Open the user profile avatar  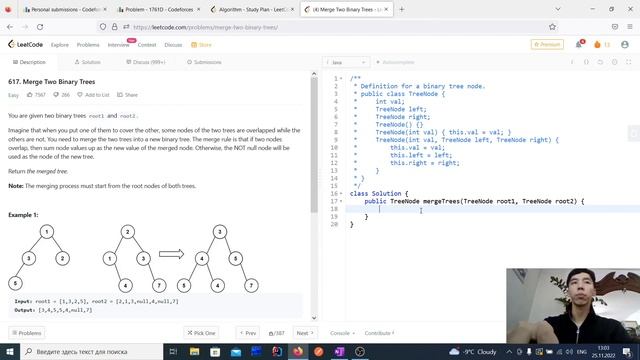[624, 44]
